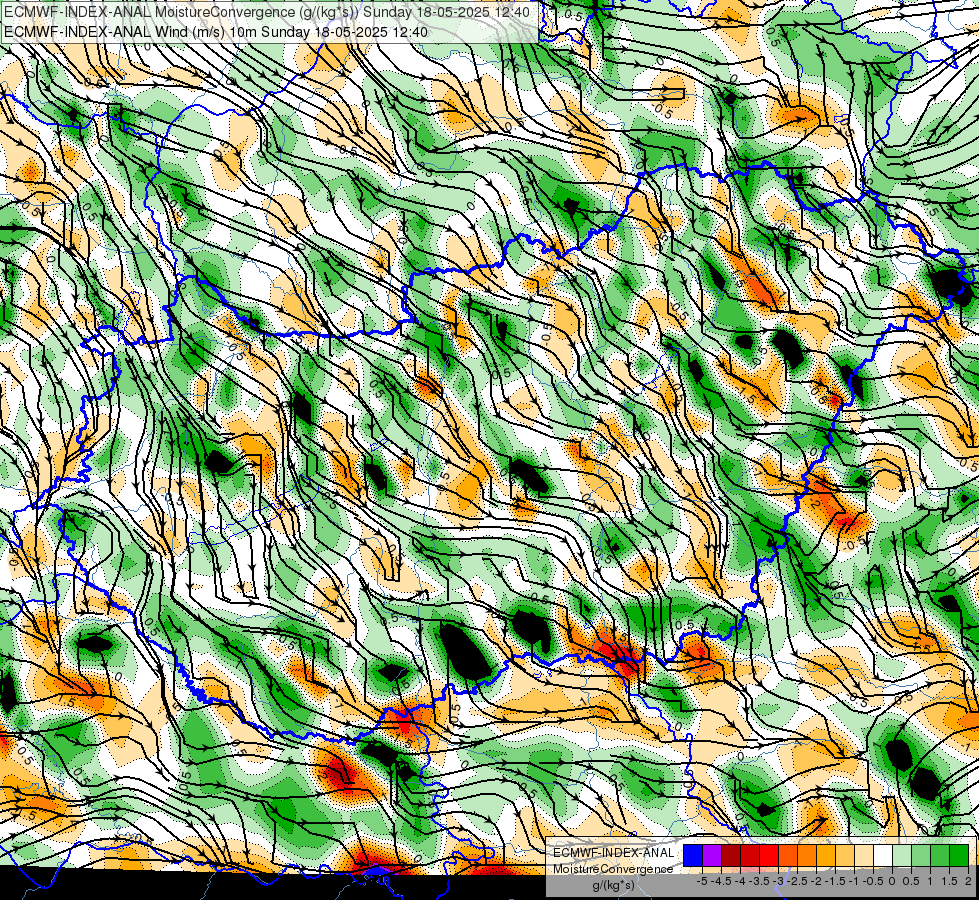Click the amber swatch between -2 and -1.5

click(826, 855)
